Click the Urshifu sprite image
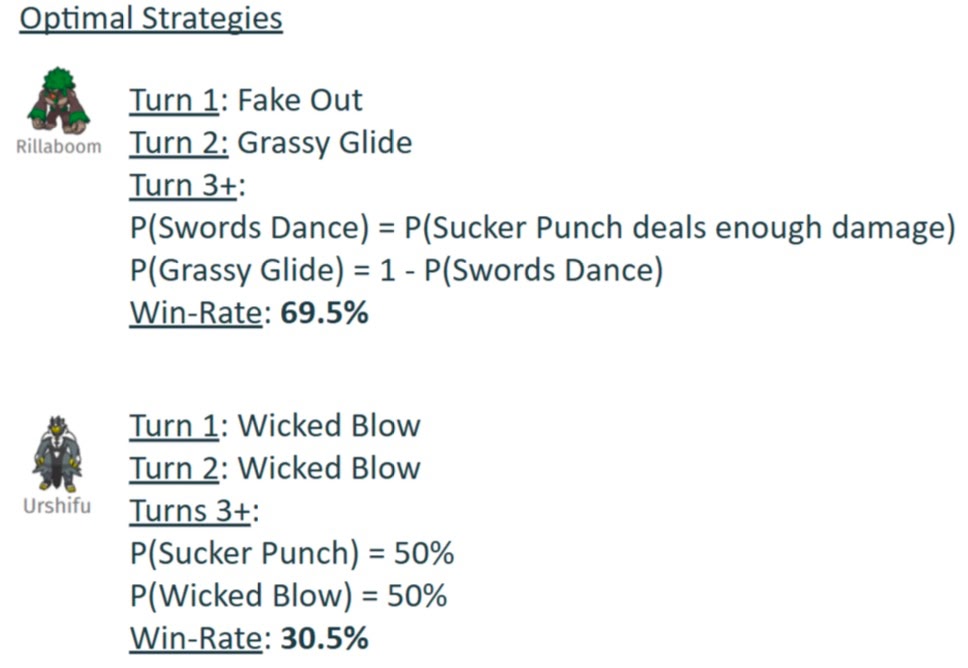 pyautogui.click(x=57, y=454)
